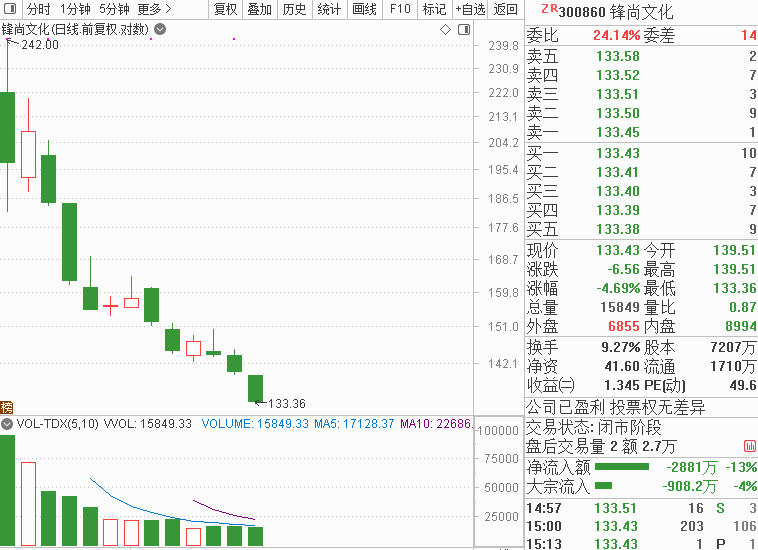
Task: Click the 换手 value 9.27%
Action: pyautogui.click(x=621, y=347)
